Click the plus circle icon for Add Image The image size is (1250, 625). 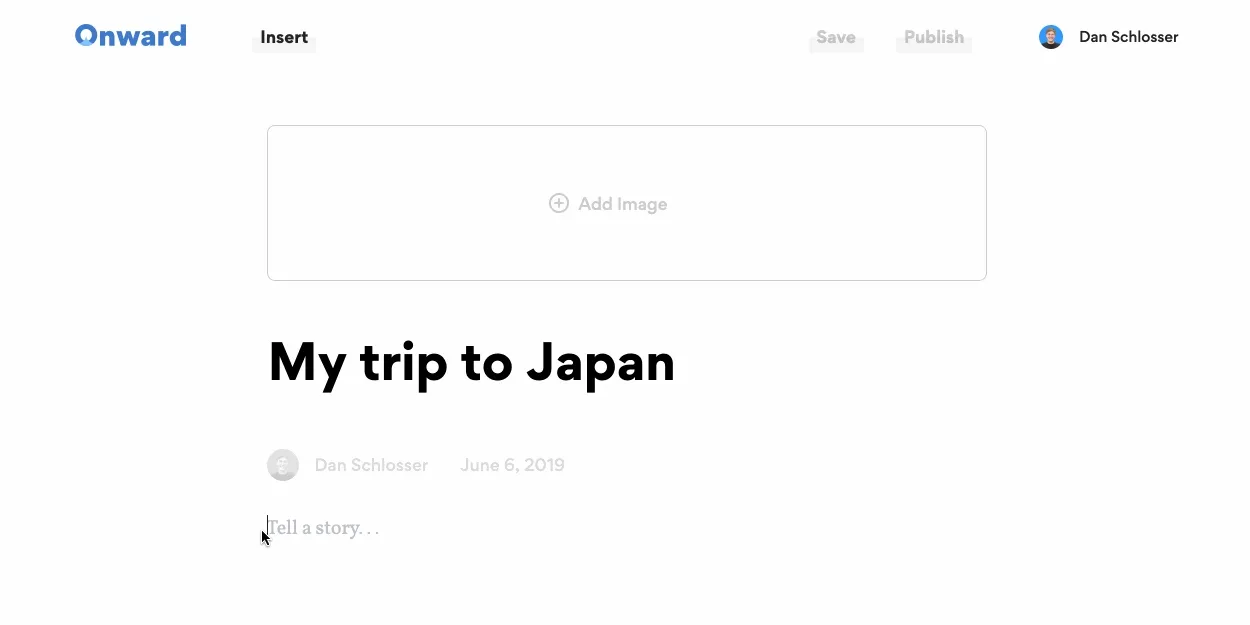point(559,203)
